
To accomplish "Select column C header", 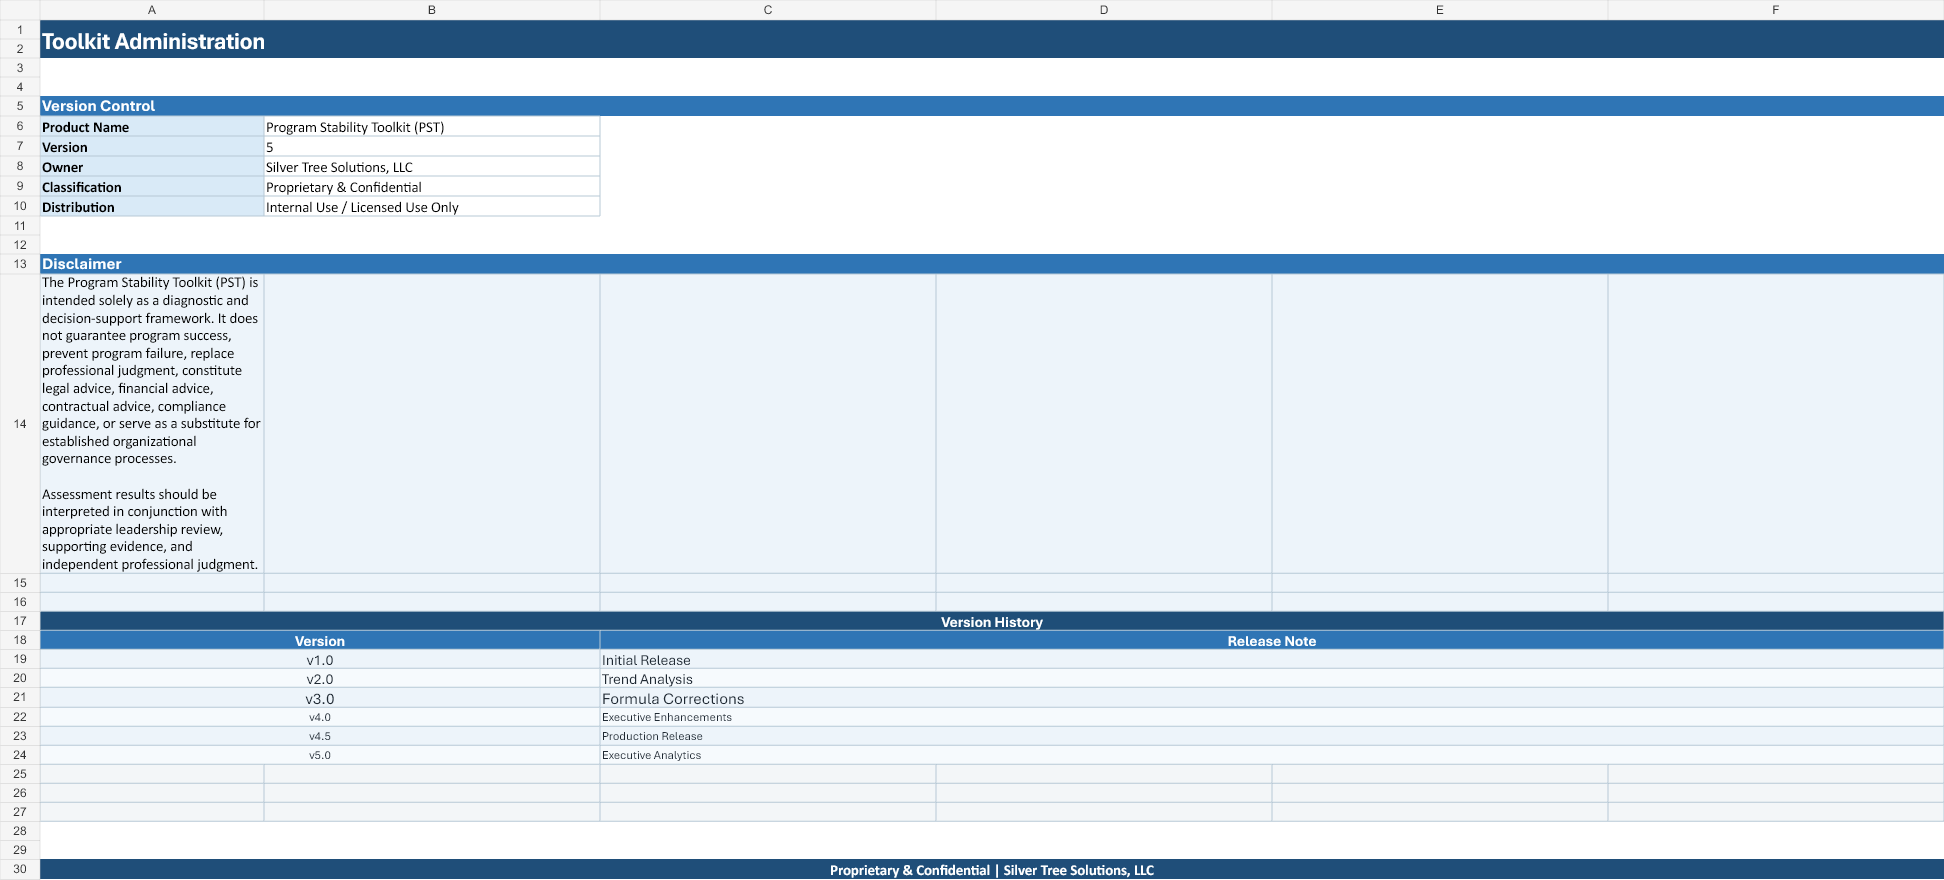I will (x=768, y=10).
